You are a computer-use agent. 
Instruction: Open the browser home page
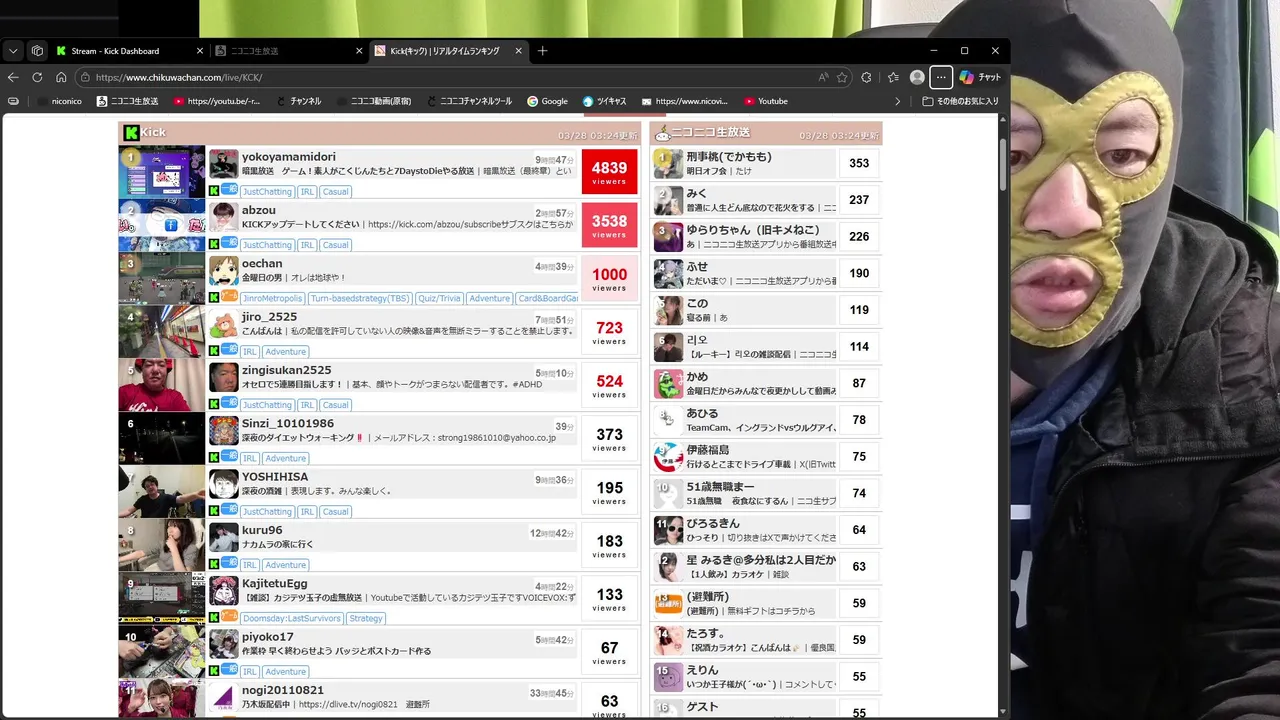point(61,77)
